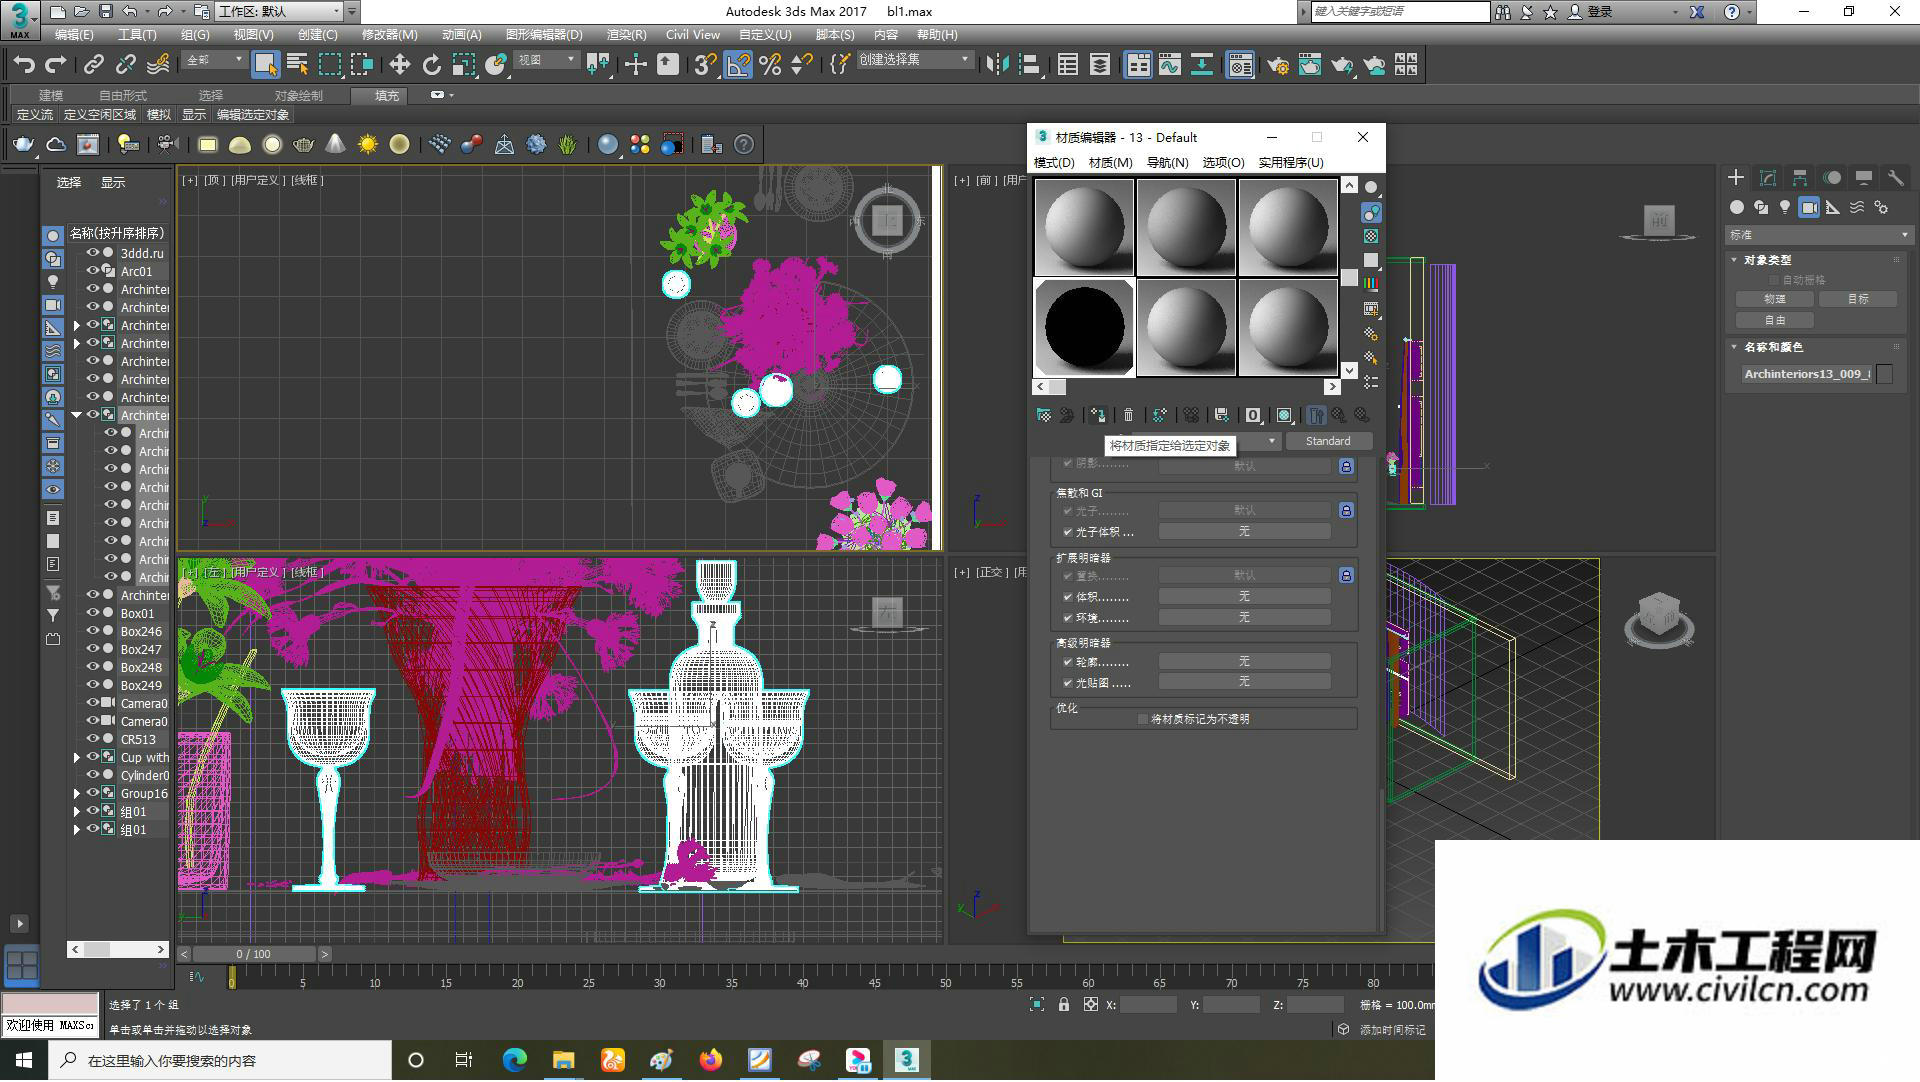Click the sun light icon in toolbar
Screen dimensions: 1920x1082
pyautogui.click(x=368, y=145)
